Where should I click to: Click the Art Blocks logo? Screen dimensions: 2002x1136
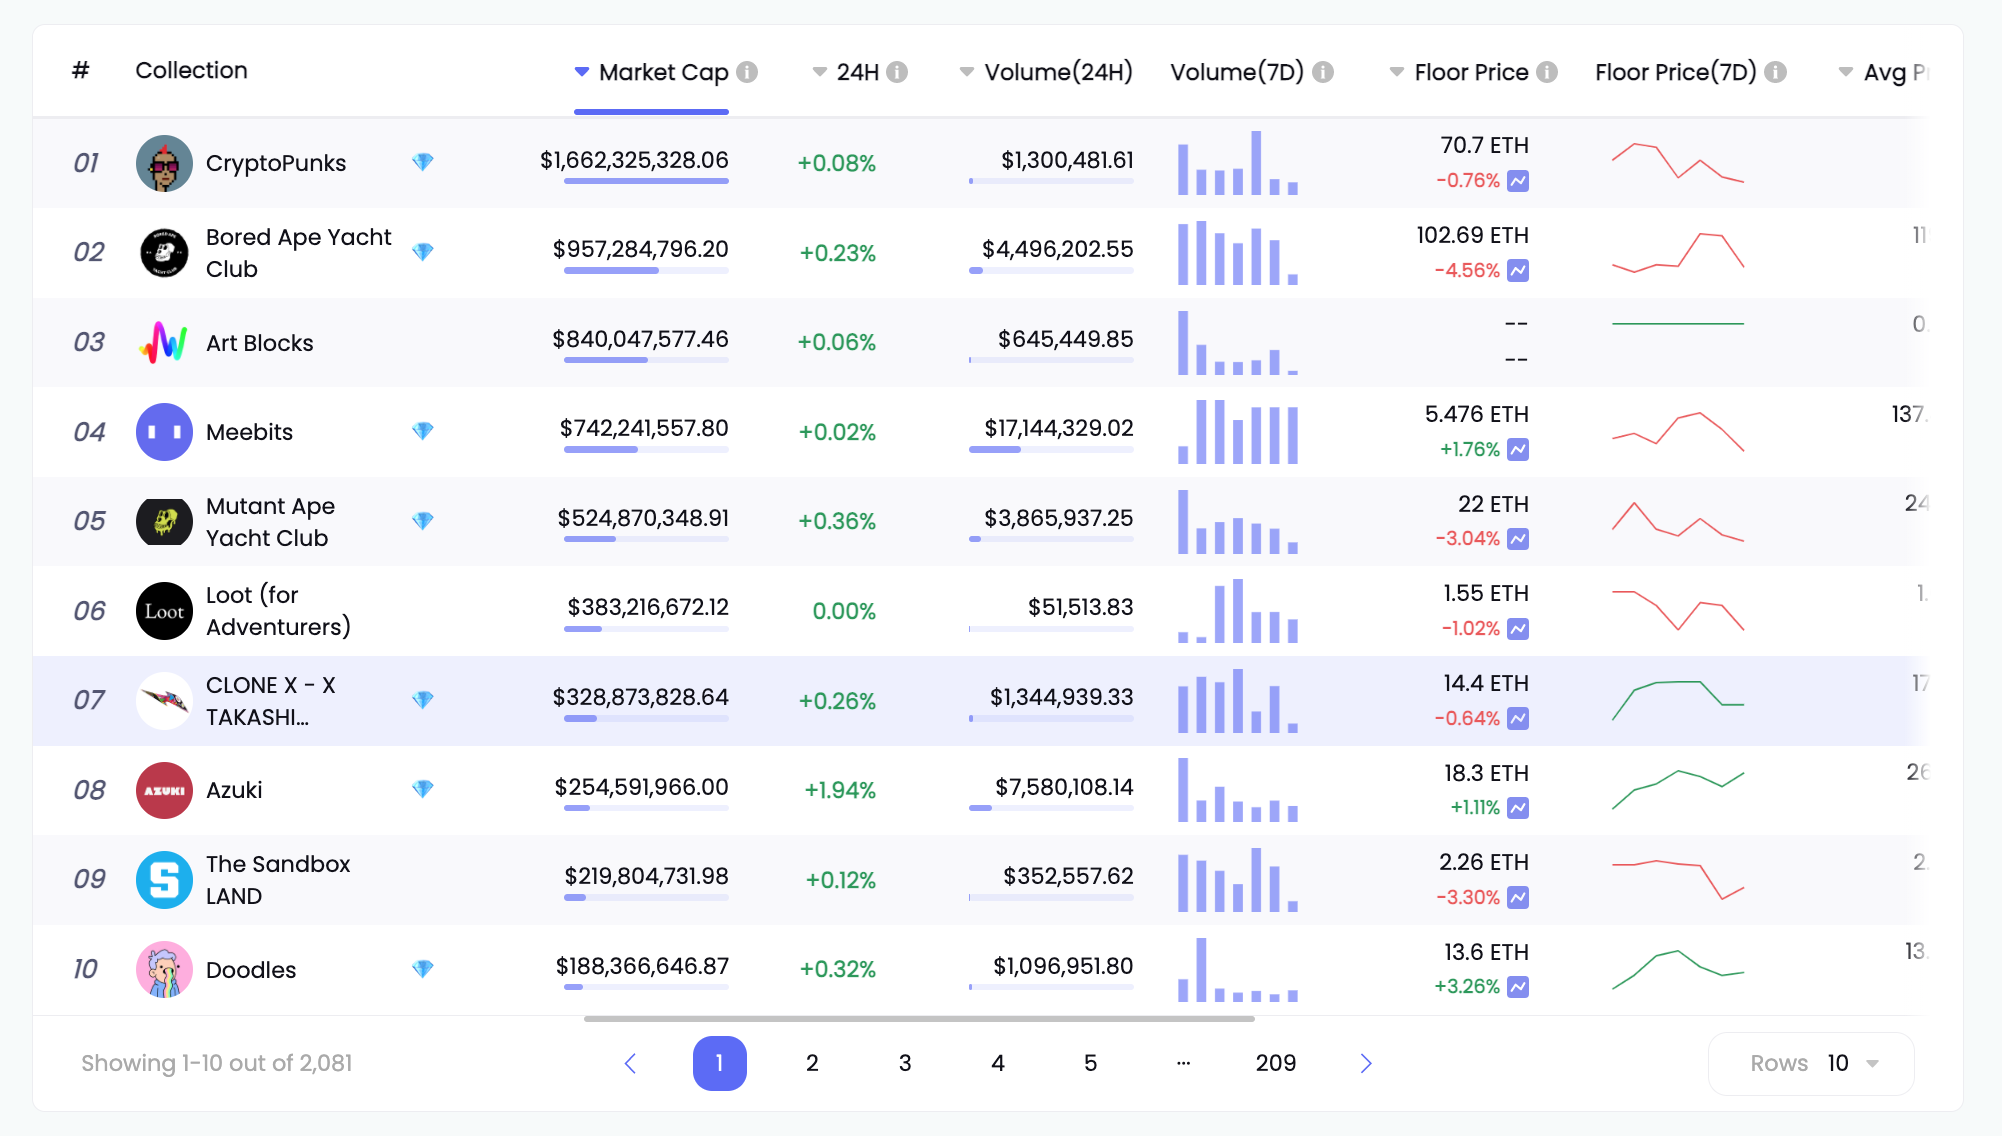164,342
